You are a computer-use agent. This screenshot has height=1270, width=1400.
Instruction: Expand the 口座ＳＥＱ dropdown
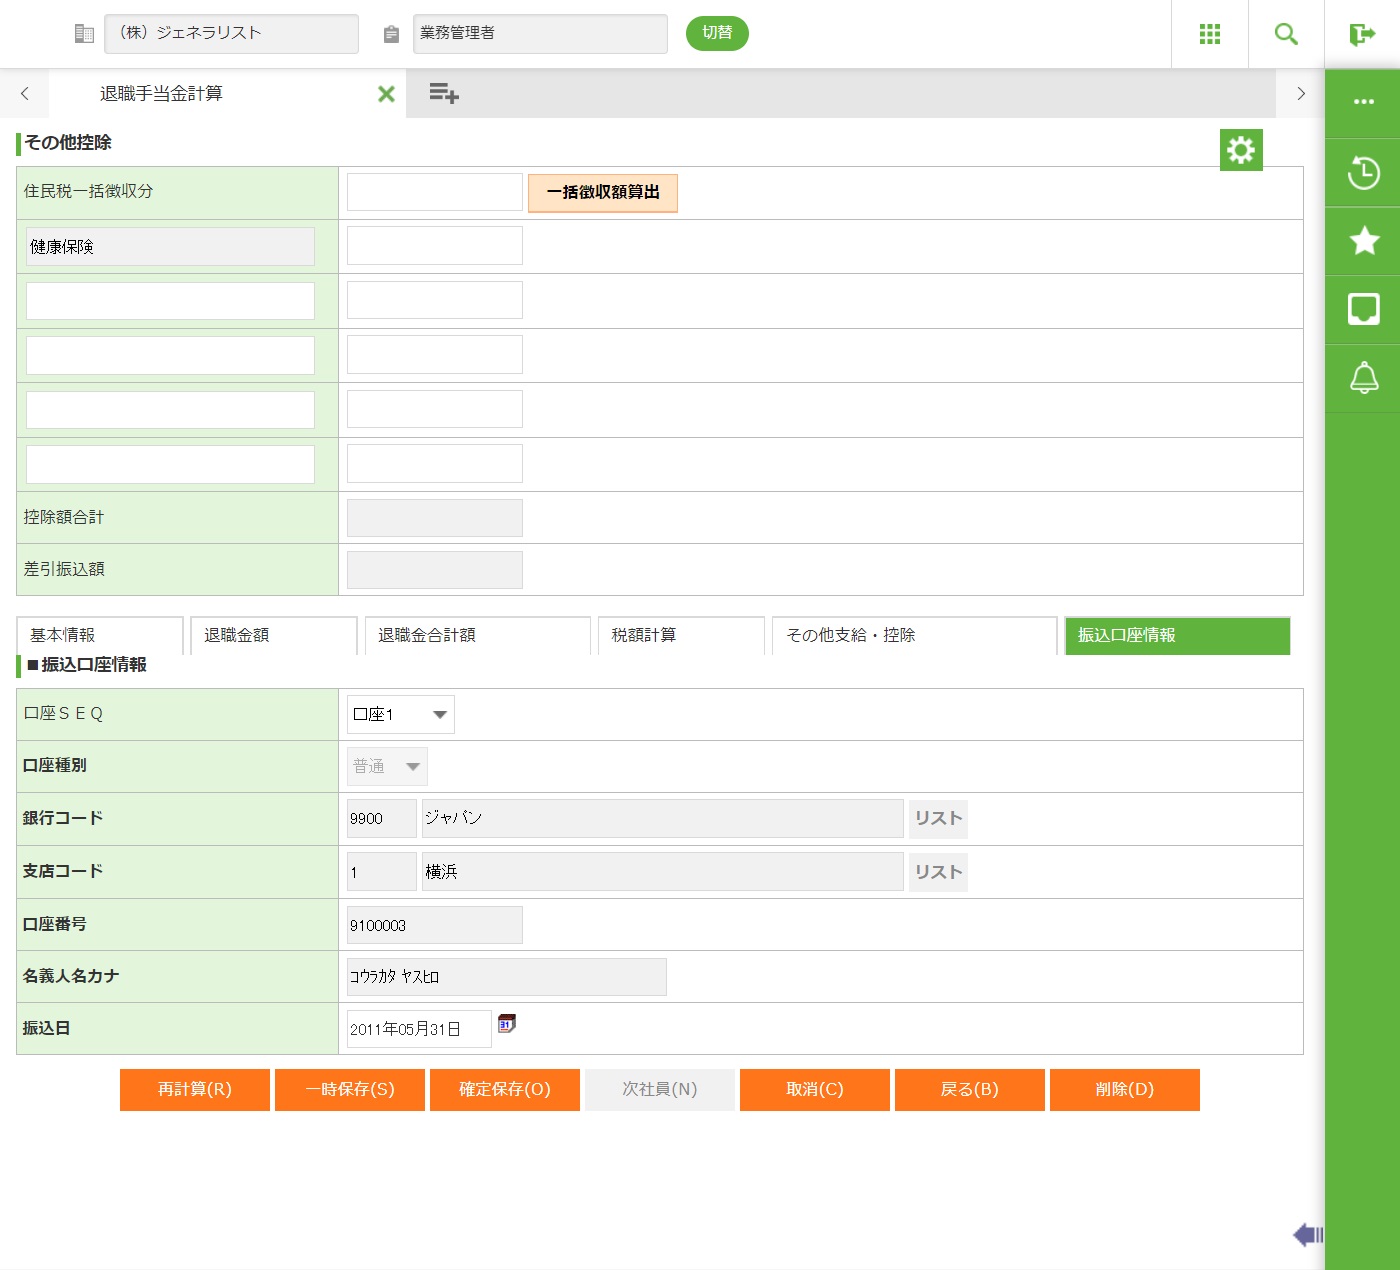[x=400, y=714]
